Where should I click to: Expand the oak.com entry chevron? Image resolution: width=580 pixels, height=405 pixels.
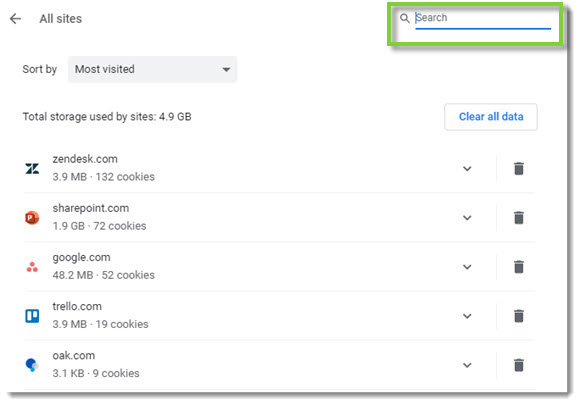(467, 366)
